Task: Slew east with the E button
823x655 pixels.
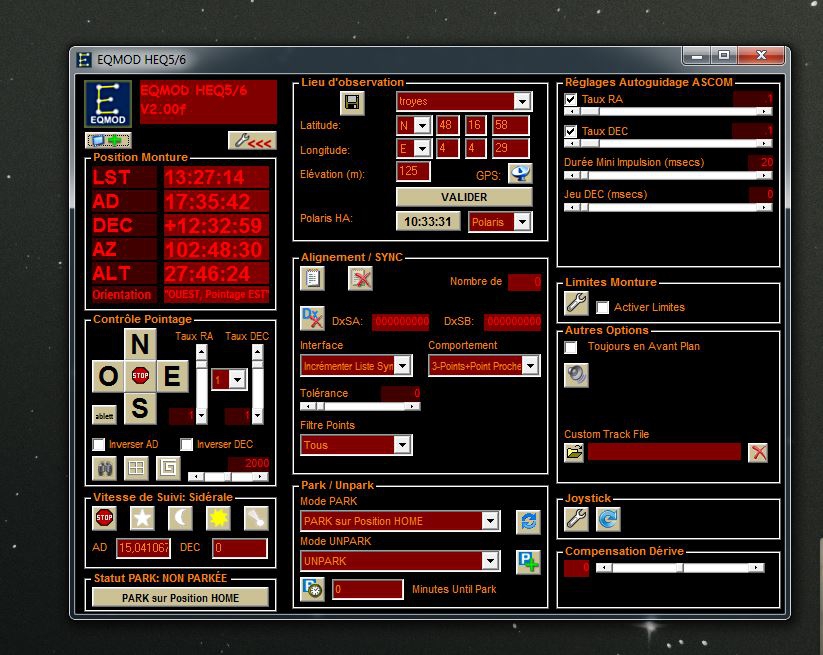Action: tap(172, 376)
